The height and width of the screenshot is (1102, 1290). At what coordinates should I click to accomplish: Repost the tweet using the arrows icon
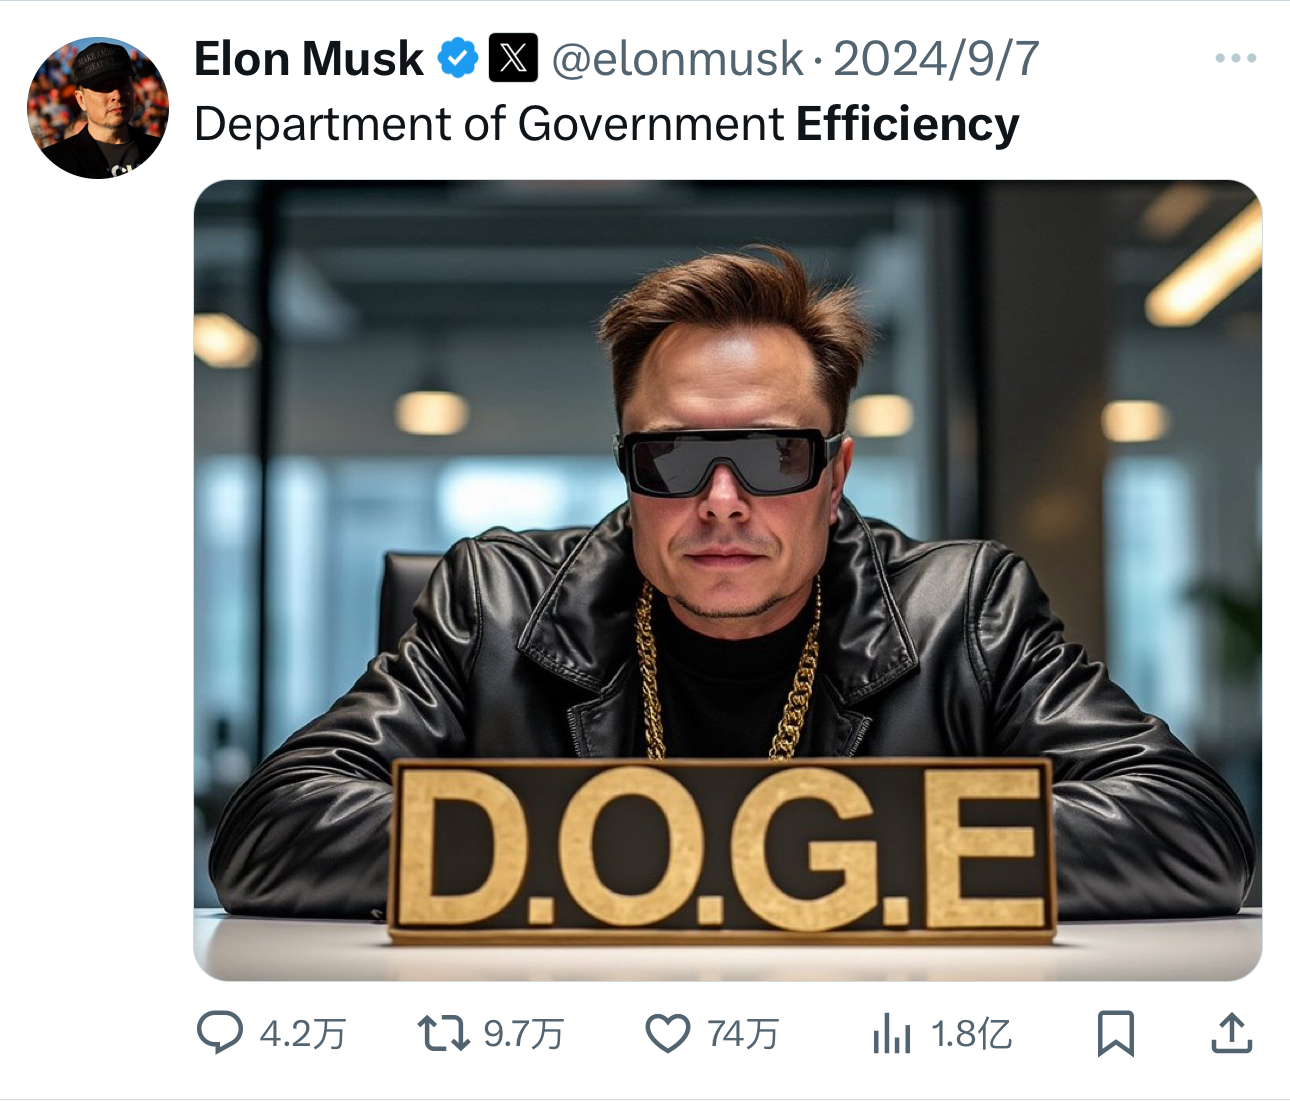tap(443, 1033)
